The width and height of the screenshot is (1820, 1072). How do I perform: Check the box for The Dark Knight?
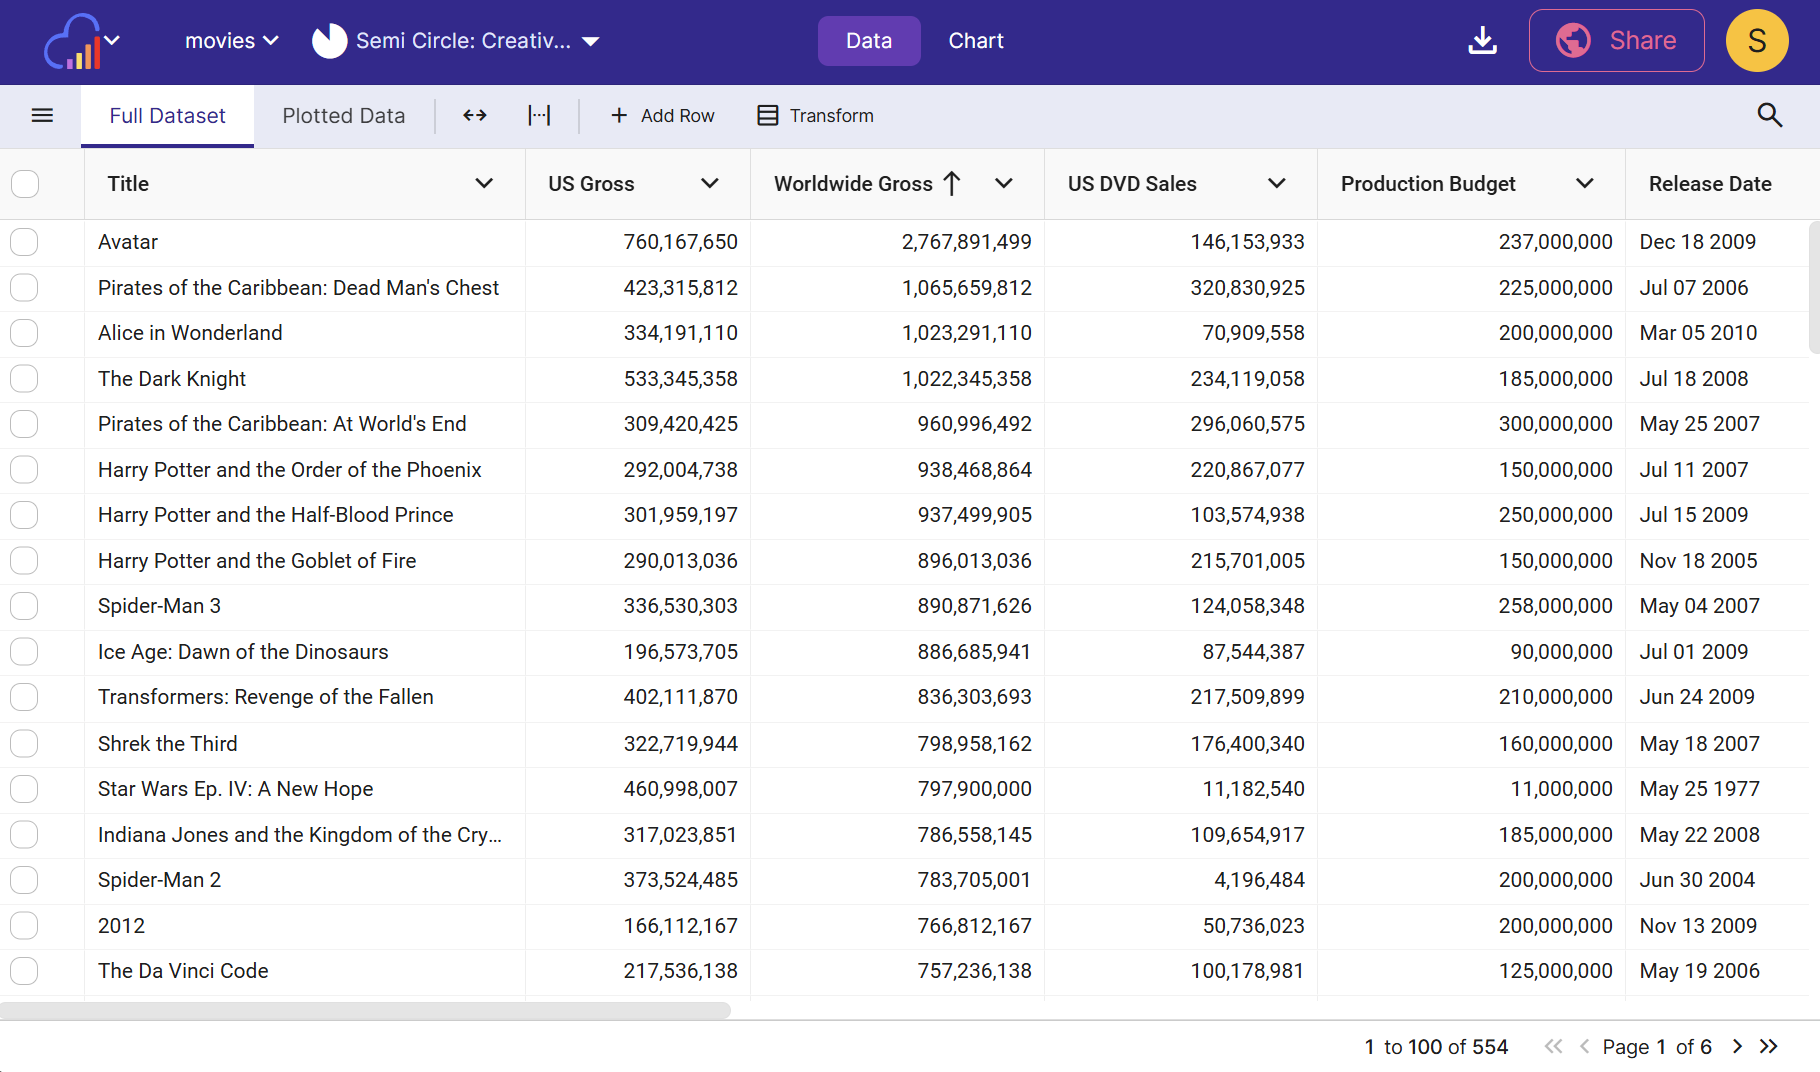[25, 379]
